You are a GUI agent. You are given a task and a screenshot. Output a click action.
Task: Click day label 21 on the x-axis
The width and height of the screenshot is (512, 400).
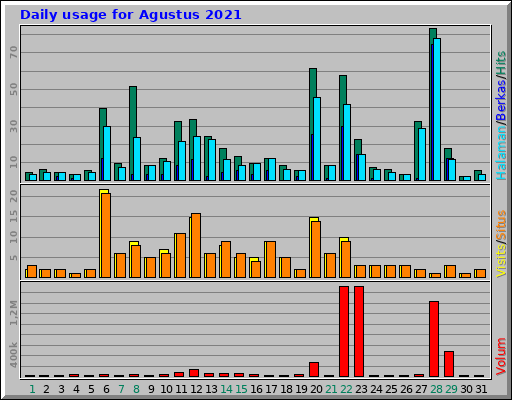click(x=331, y=389)
